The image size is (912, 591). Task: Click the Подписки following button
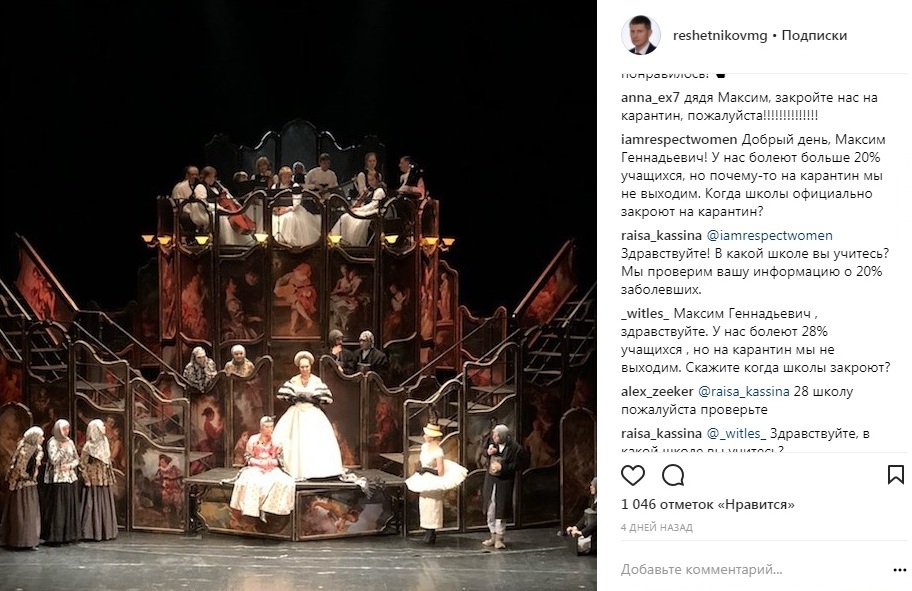pos(814,35)
